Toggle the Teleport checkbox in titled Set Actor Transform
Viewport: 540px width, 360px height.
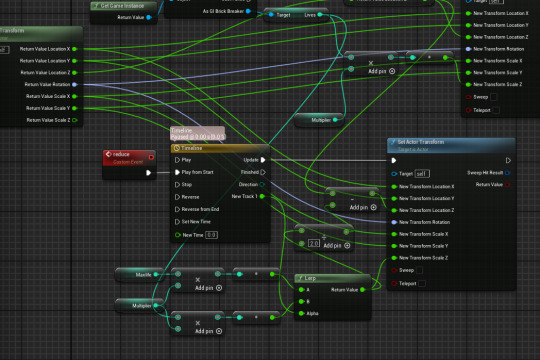[422, 284]
